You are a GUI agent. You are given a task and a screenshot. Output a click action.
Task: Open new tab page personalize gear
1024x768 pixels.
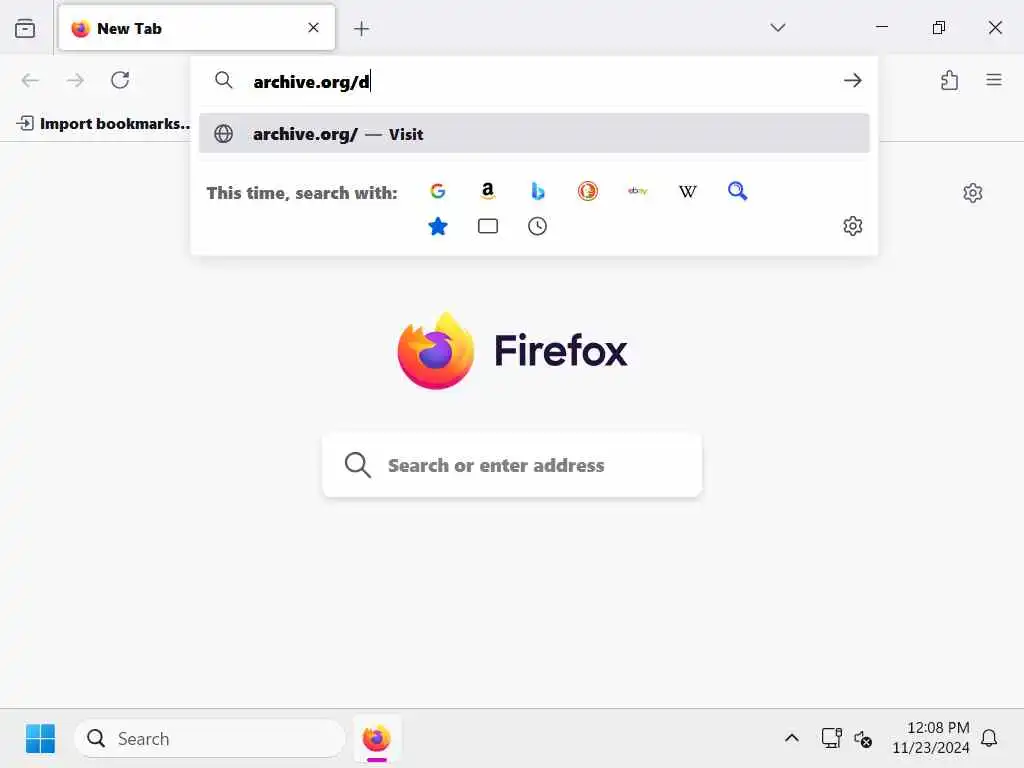[972, 193]
